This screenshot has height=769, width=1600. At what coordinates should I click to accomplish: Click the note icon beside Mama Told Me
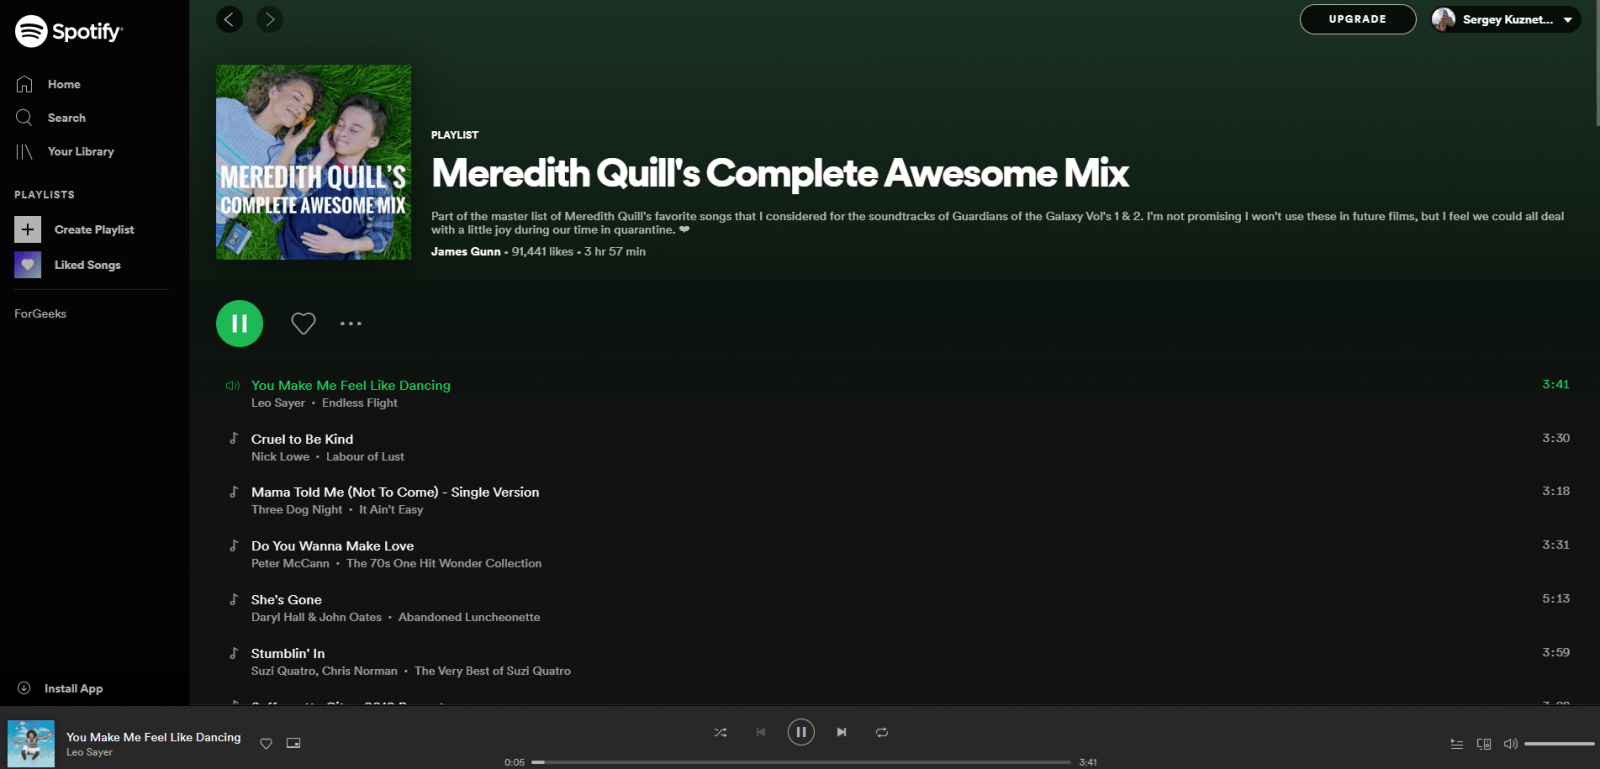234,491
